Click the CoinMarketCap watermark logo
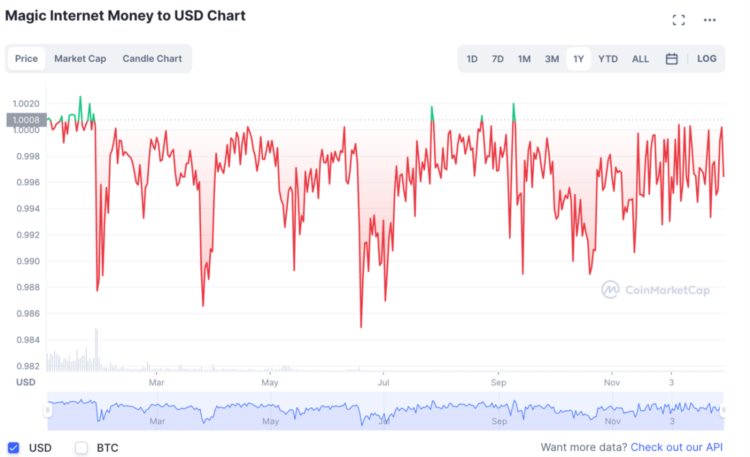The width and height of the screenshot is (750, 457). (x=655, y=289)
